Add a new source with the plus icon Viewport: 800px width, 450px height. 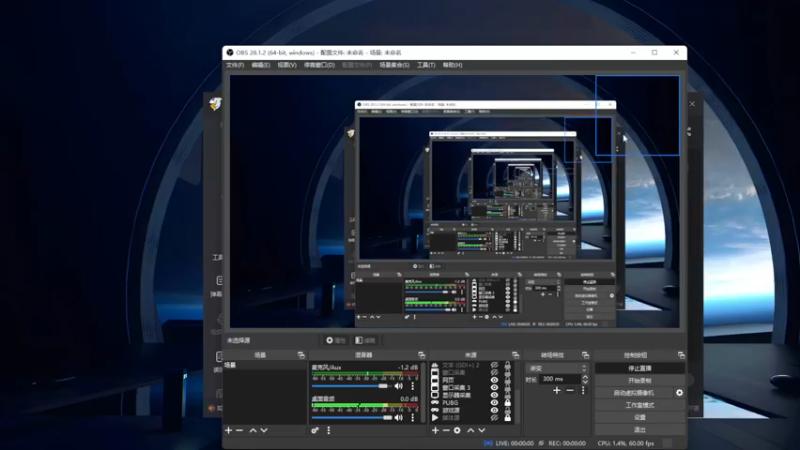coord(435,431)
